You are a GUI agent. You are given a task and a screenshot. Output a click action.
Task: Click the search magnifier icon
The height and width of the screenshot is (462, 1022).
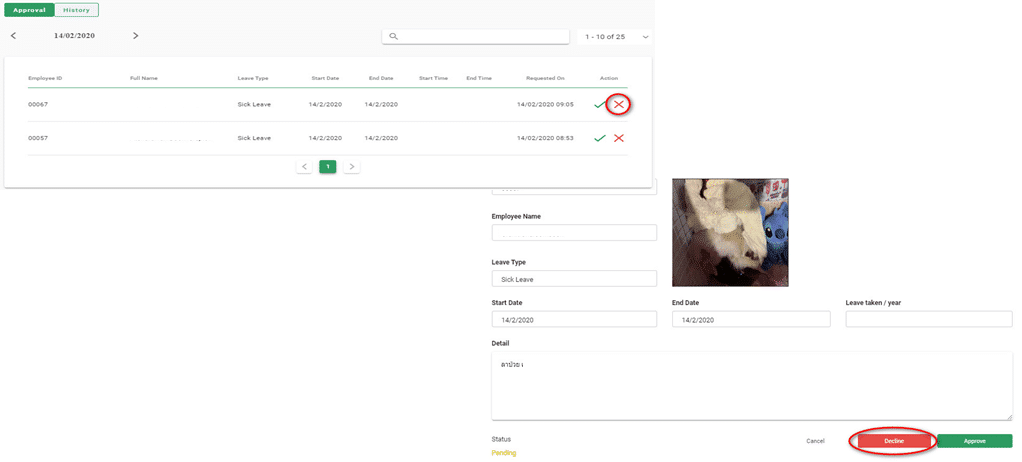[394, 36]
